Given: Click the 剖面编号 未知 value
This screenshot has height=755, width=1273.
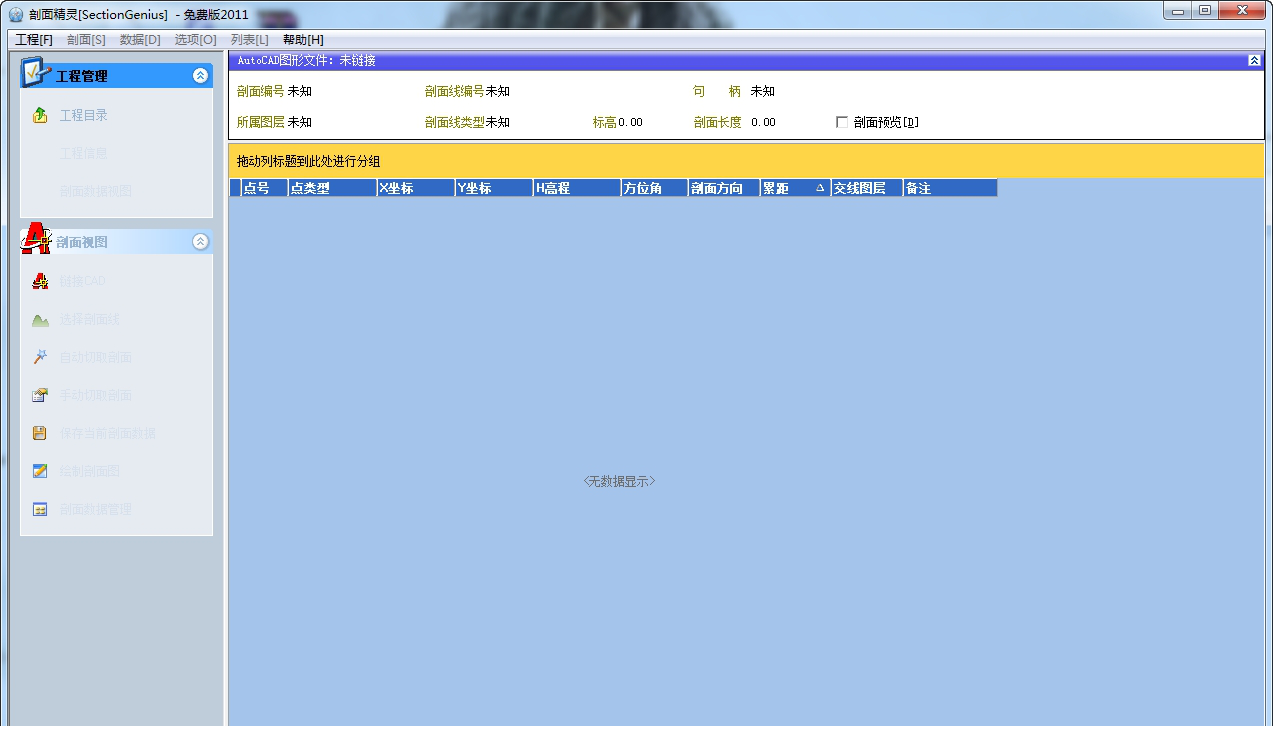Looking at the screenshot, I should coord(299,91).
